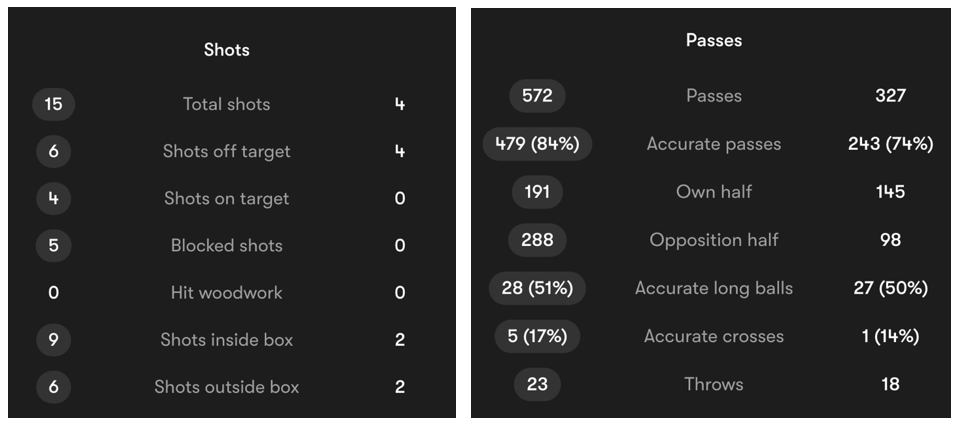Image resolution: width=962 pixels, height=426 pixels.
Task: Click the Accurate passes label
Action: point(714,144)
